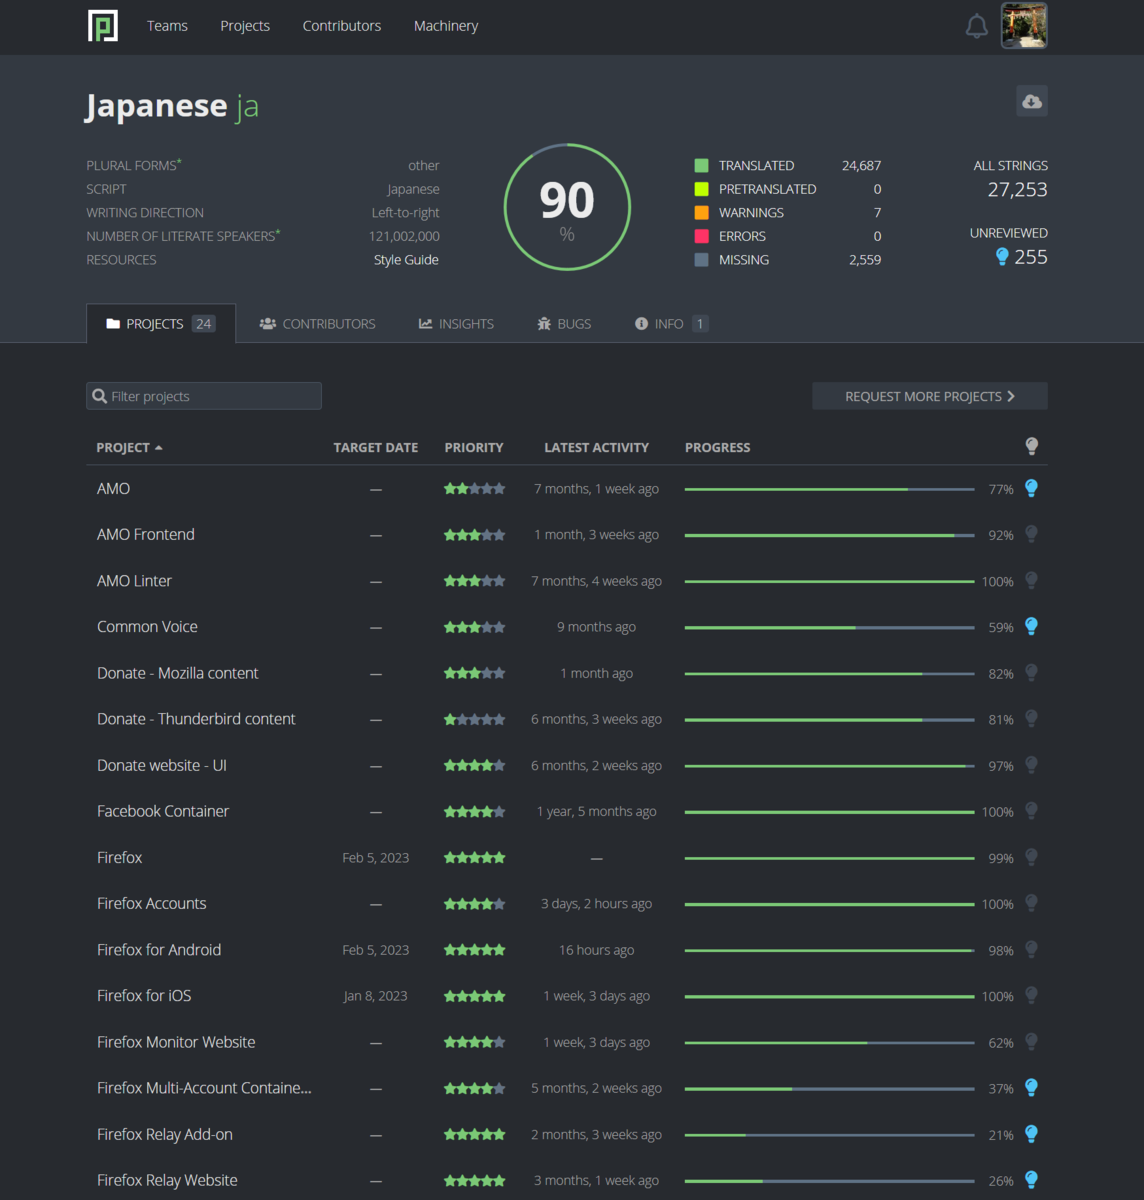
Task: Click the unreviewed lightbulb in AMO row
Action: (x=1031, y=488)
